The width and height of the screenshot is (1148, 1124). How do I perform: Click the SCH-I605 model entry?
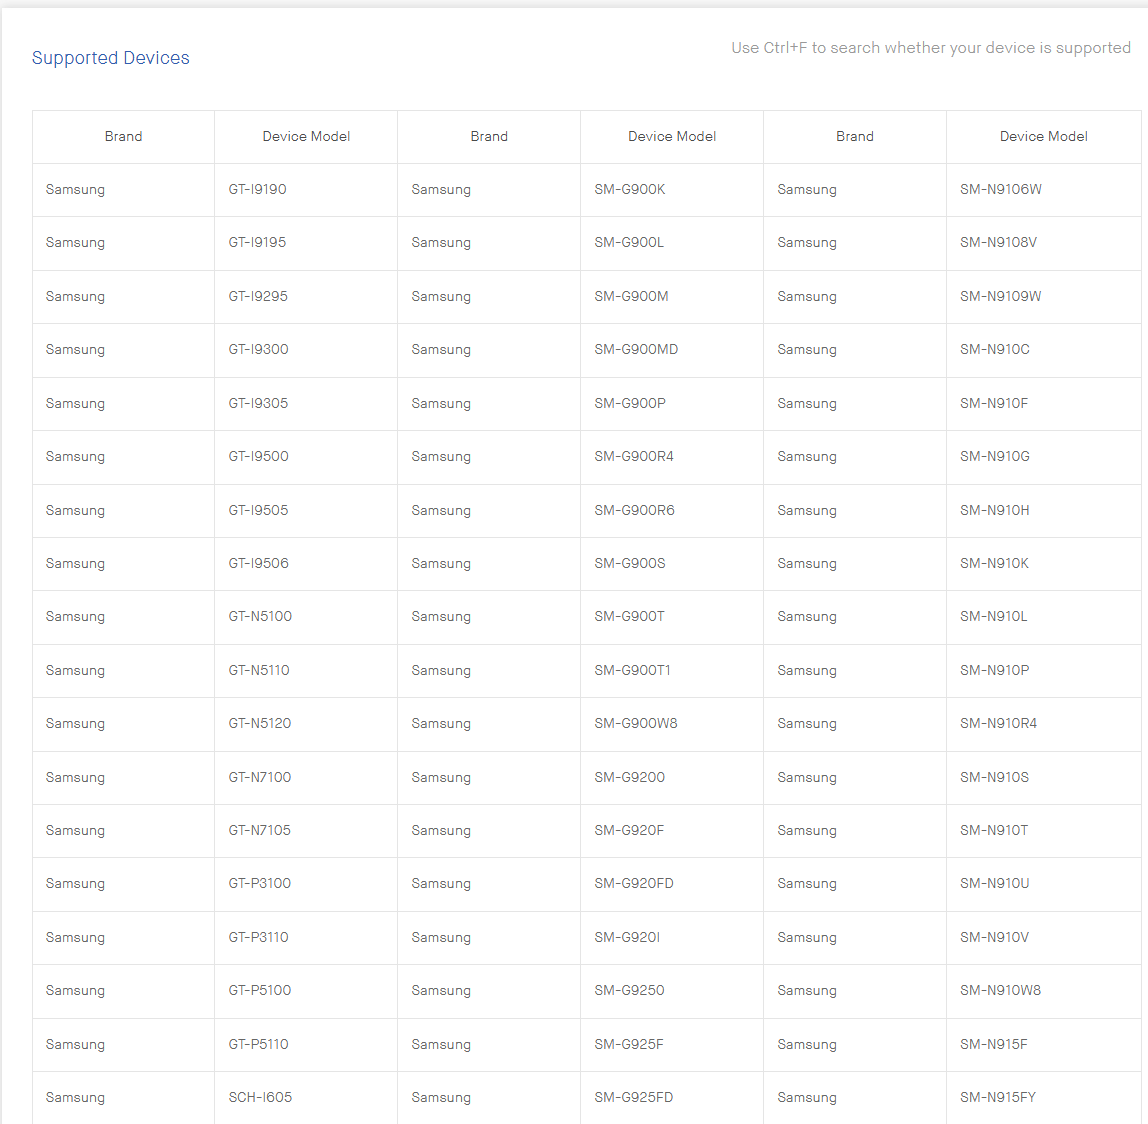(260, 1097)
